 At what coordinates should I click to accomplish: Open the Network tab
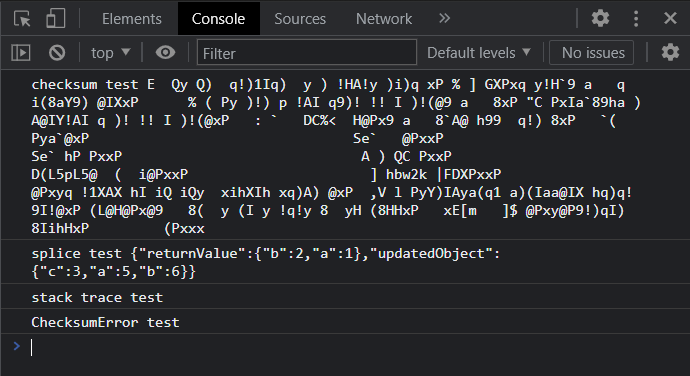coord(384,19)
